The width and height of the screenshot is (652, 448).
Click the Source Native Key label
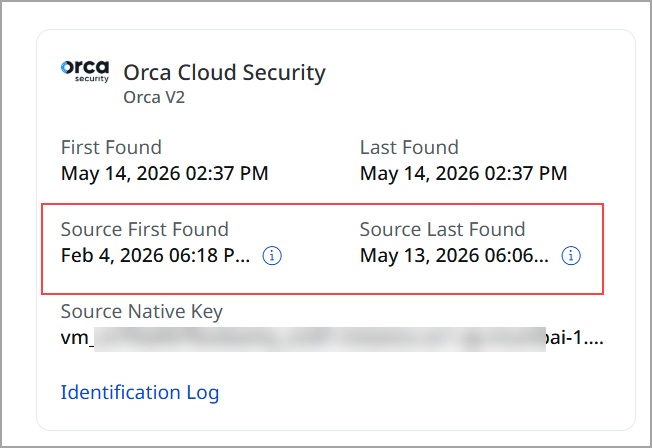coord(142,312)
